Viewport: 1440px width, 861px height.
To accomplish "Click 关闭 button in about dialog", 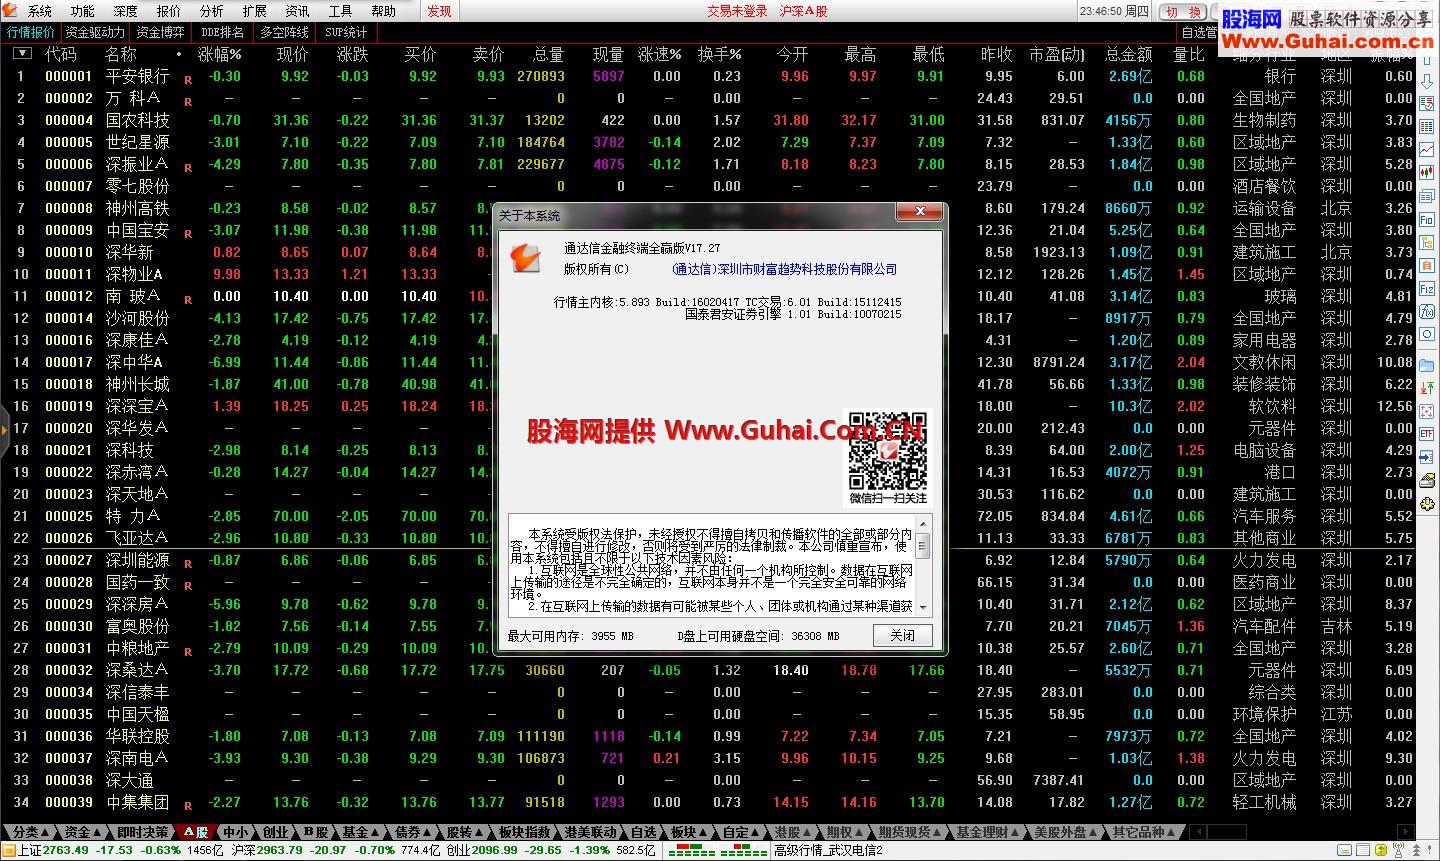I will click(x=902, y=636).
